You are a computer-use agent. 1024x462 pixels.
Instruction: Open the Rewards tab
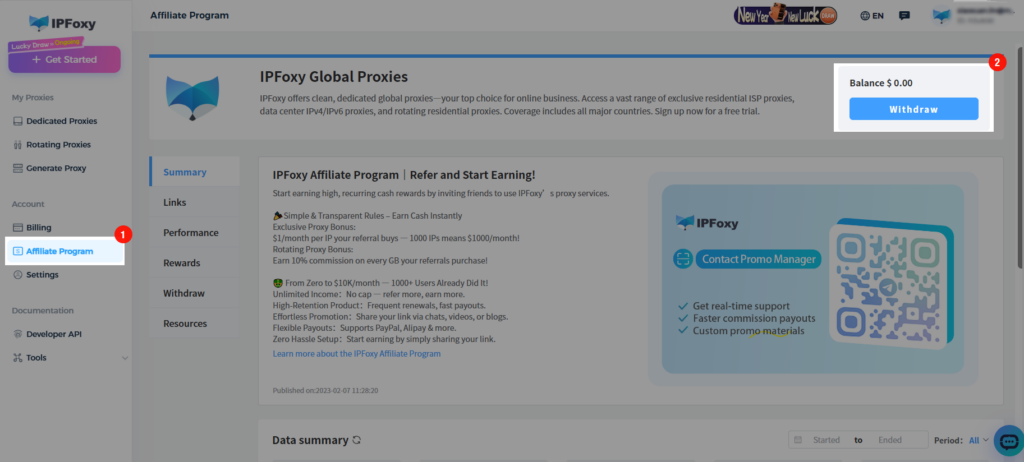point(182,263)
